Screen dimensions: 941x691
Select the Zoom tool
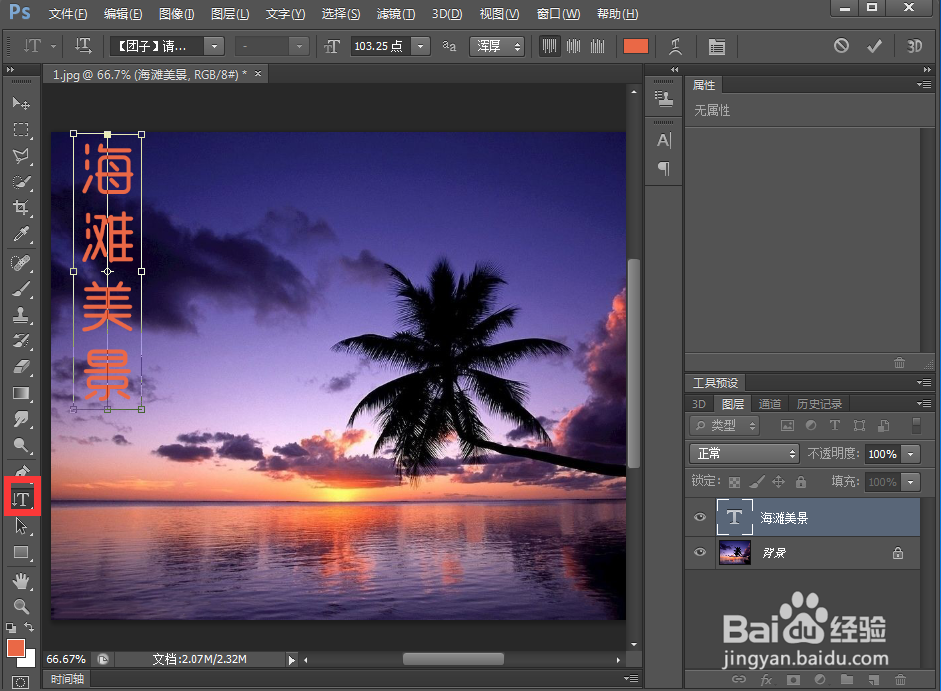tap(21, 606)
